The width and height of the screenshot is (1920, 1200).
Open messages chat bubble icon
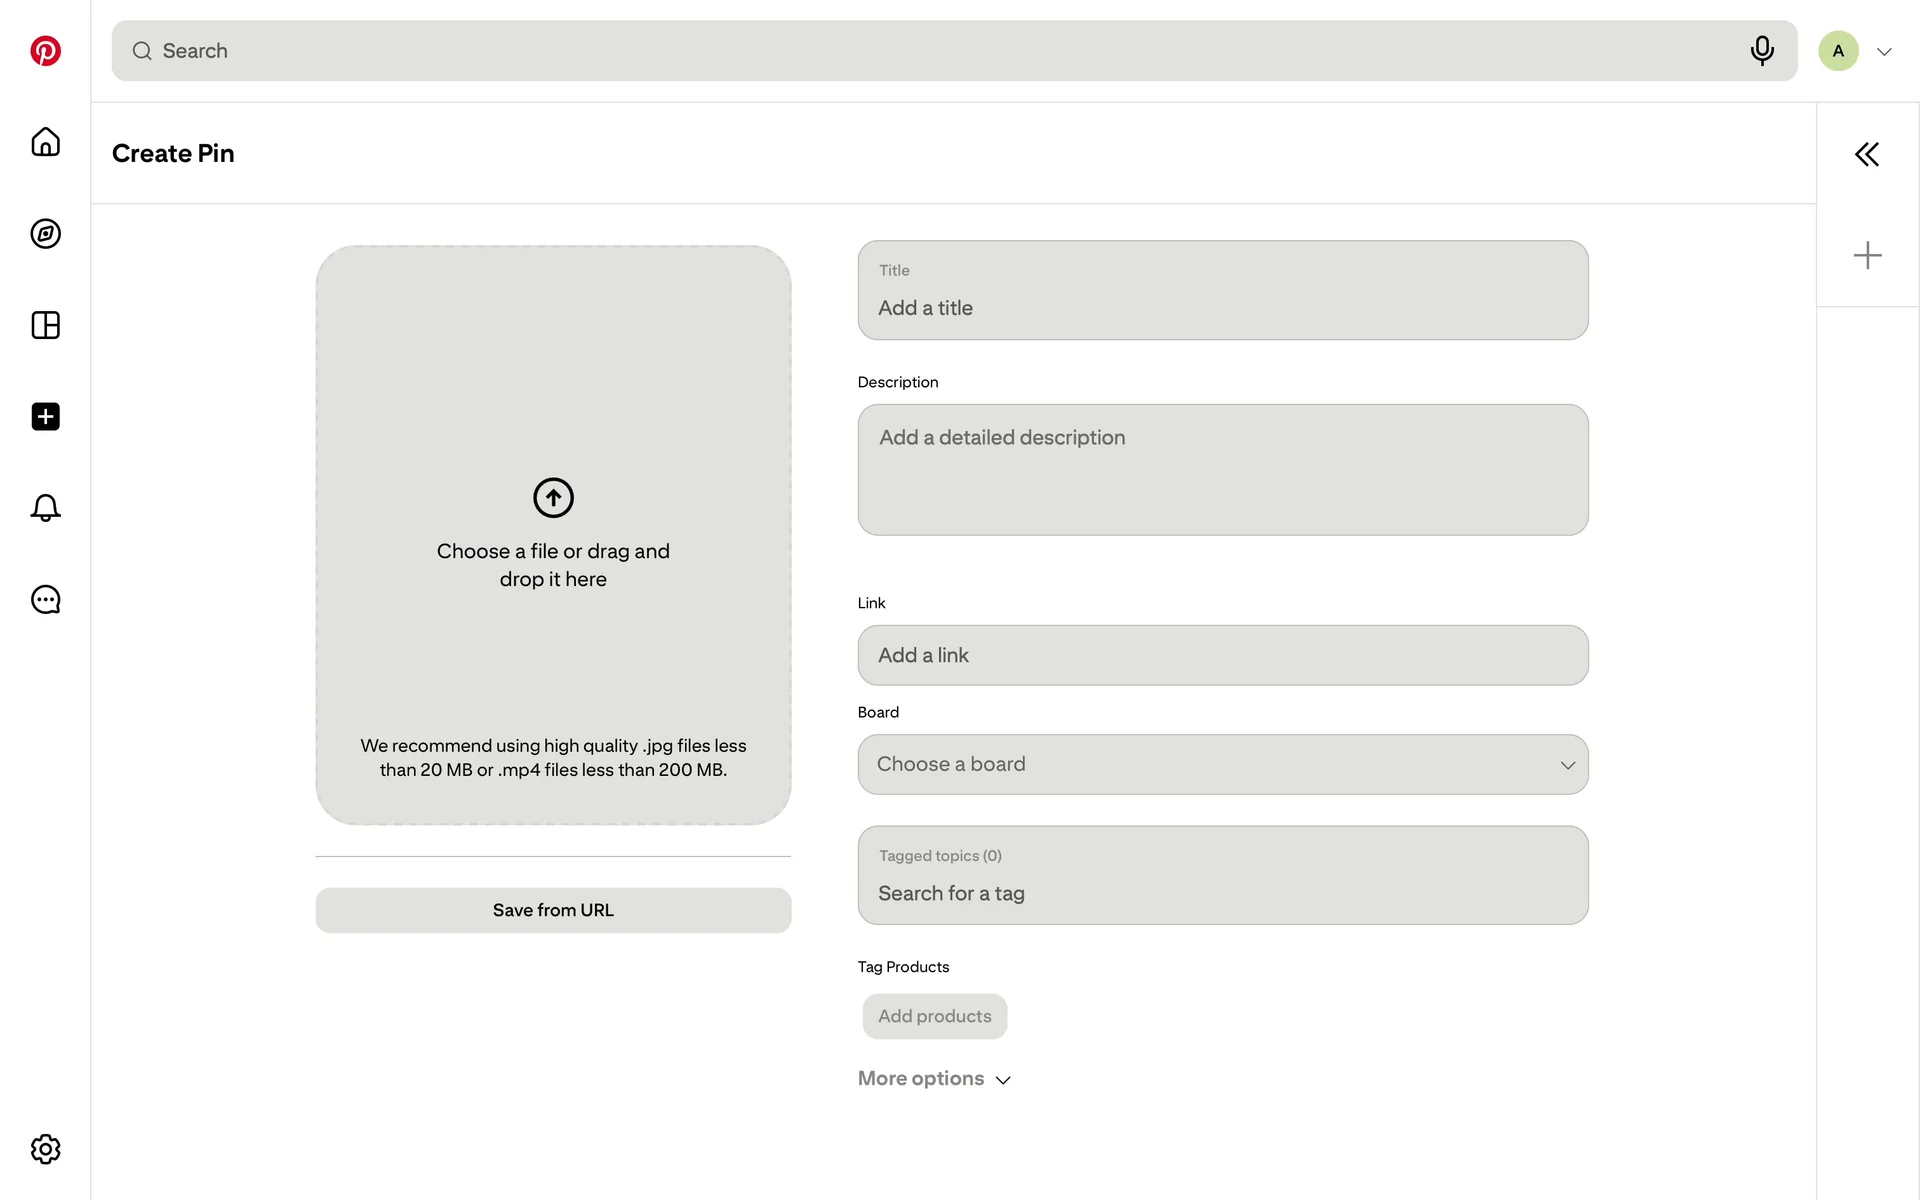pyautogui.click(x=45, y=600)
